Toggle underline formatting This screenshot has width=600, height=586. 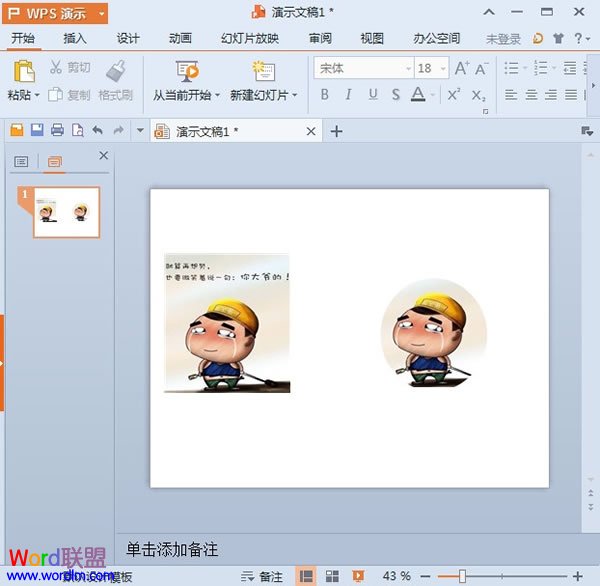[x=373, y=94]
